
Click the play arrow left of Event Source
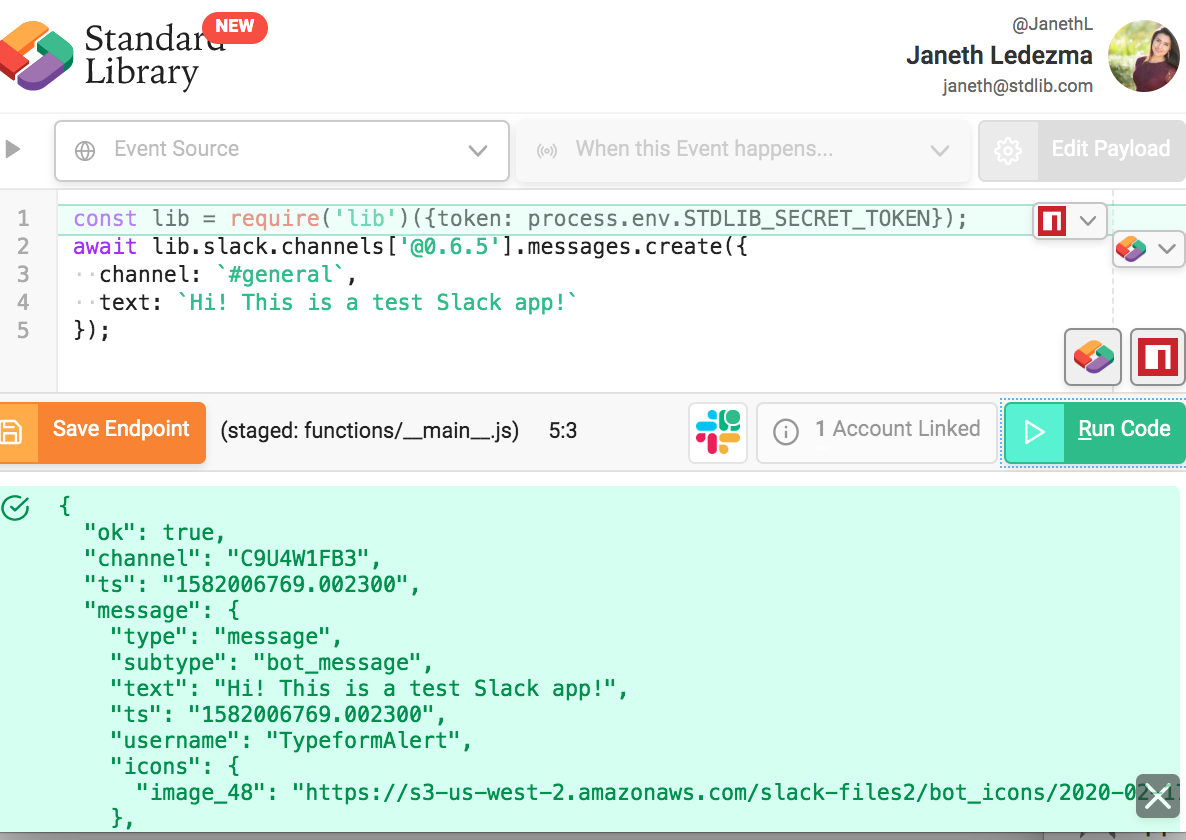(12, 149)
